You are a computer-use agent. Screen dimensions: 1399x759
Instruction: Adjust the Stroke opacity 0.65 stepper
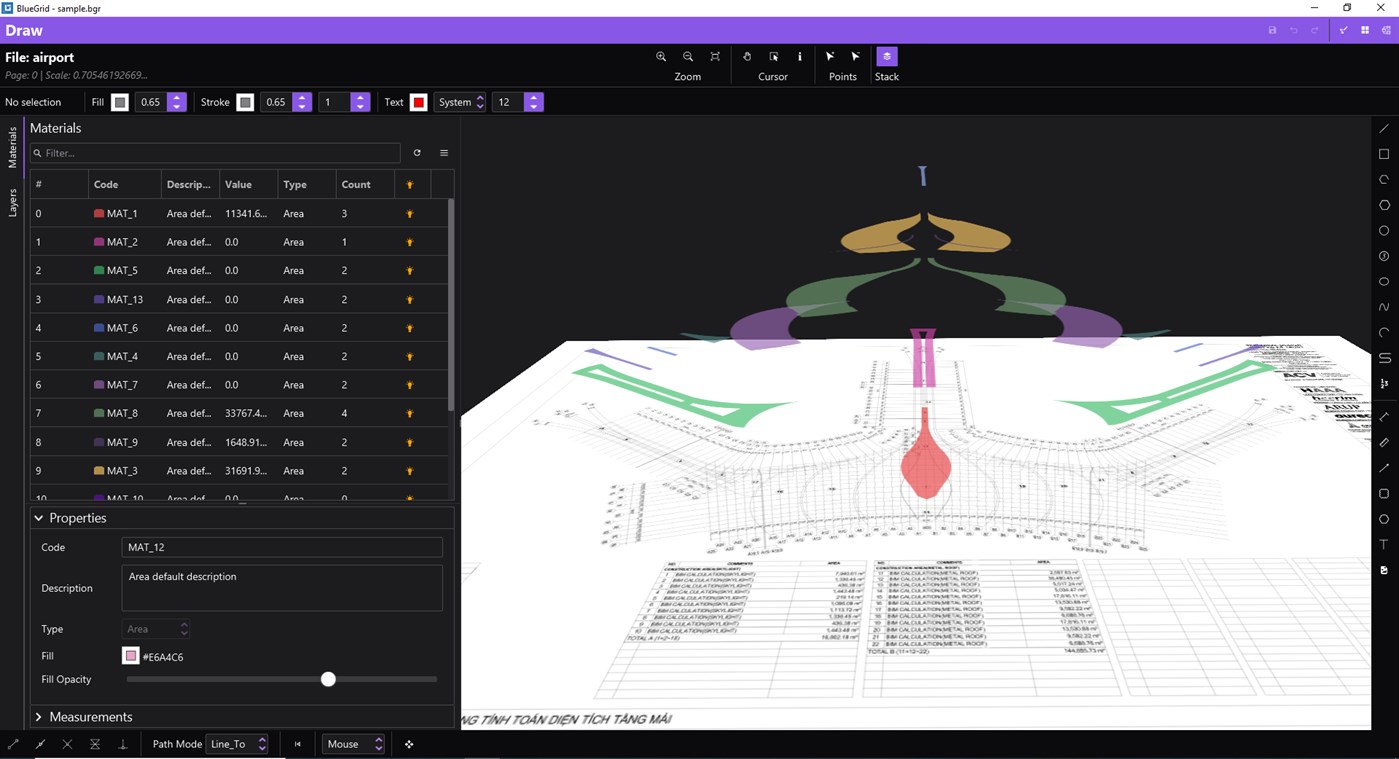302,102
